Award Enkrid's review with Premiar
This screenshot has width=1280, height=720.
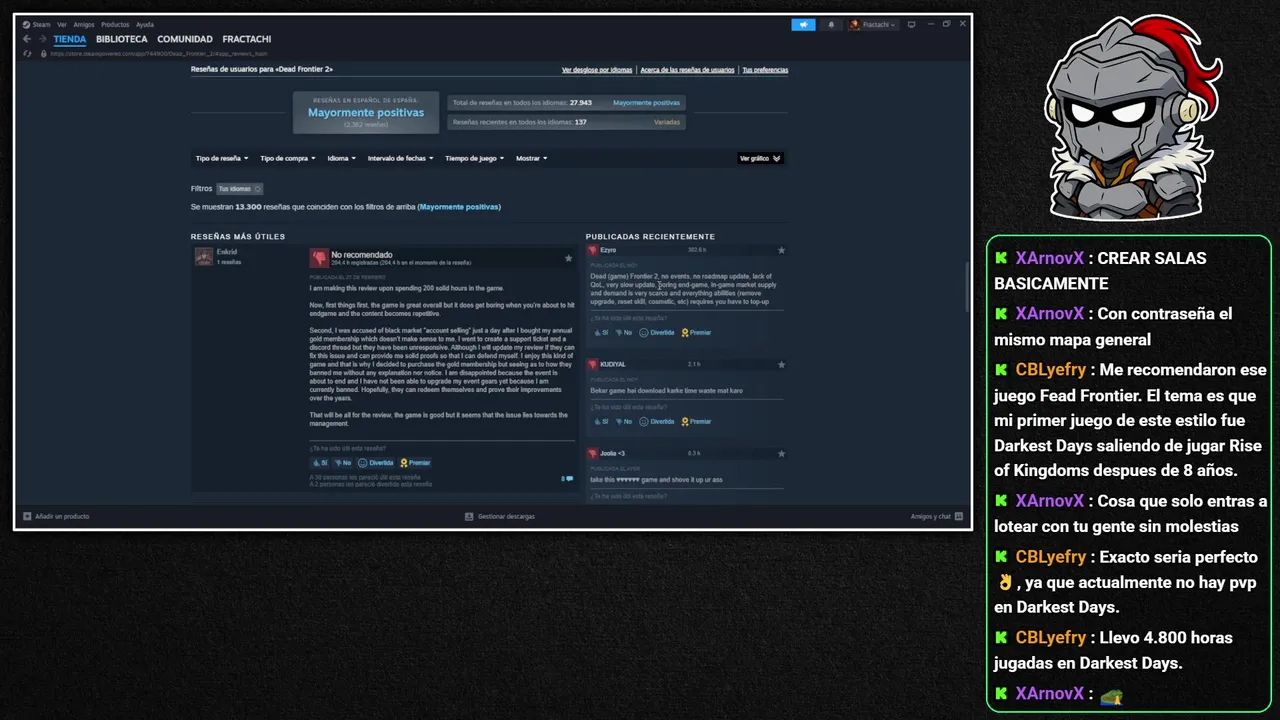coord(415,463)
